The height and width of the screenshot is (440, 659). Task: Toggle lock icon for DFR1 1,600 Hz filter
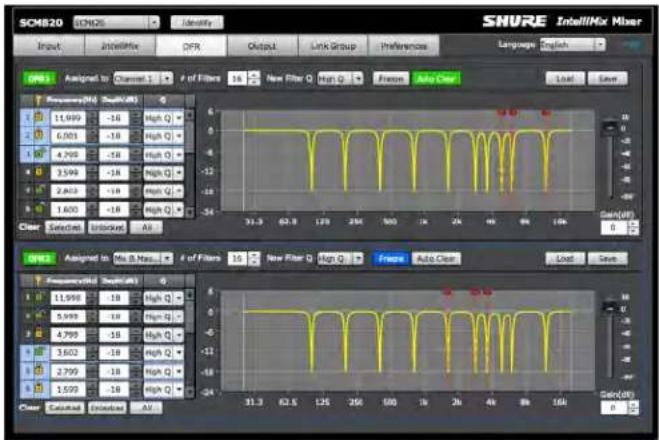pos(40,209)
